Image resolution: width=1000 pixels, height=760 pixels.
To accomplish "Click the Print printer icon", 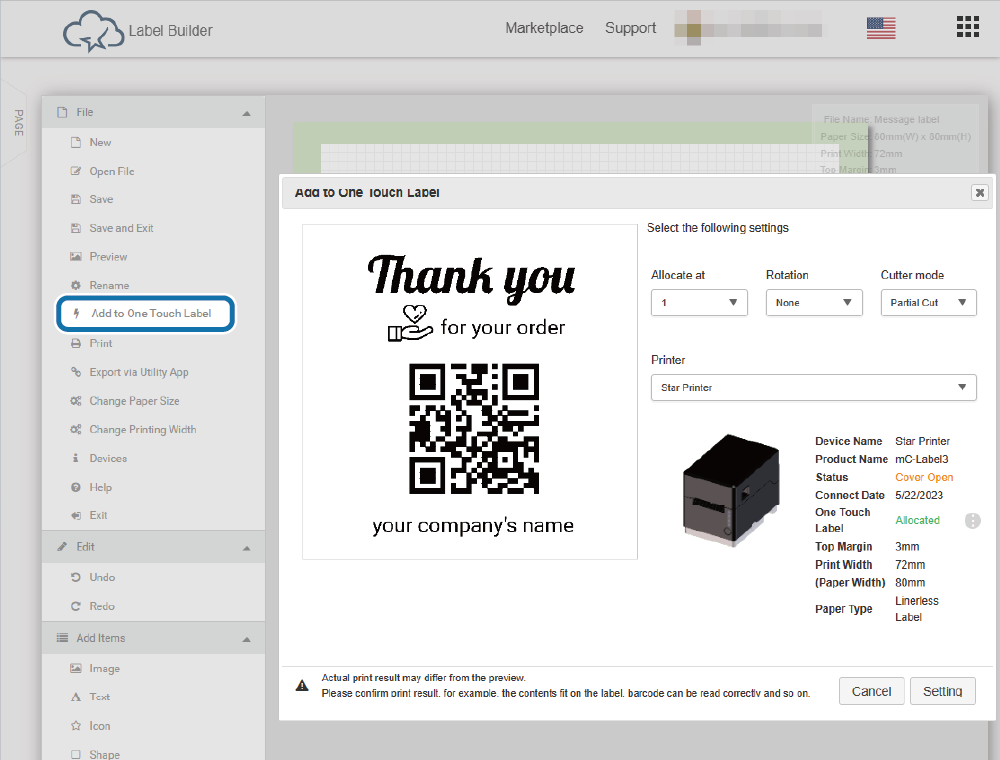I will (x=76, y=343).
